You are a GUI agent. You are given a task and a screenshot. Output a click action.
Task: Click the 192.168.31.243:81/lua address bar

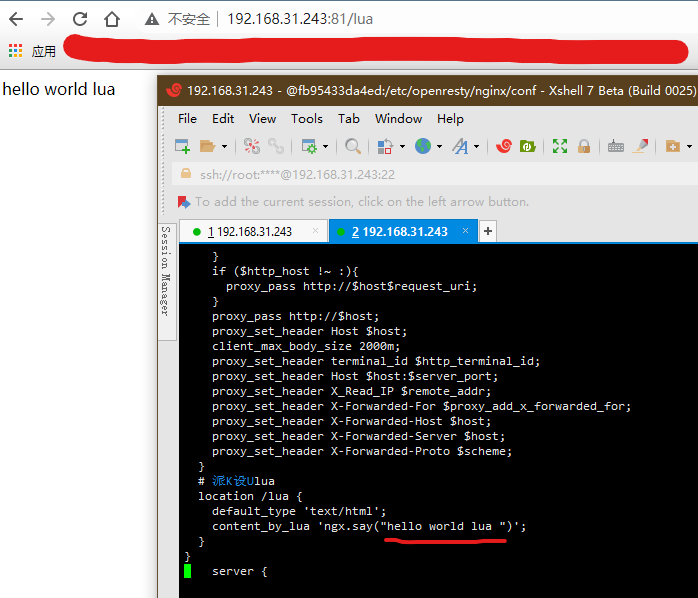pos(300,19)
